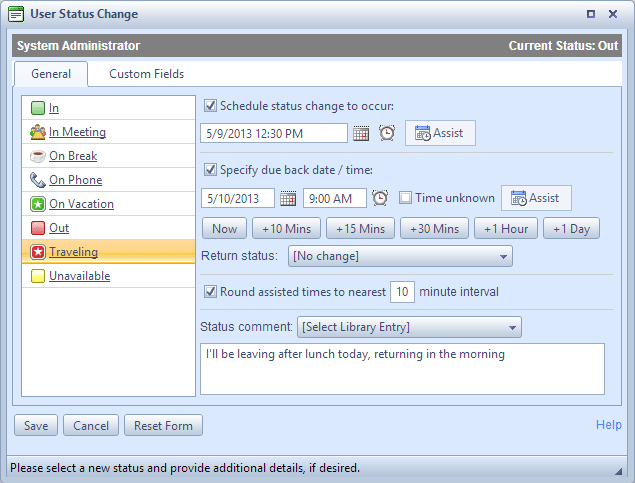Toggle Schedule status change to occur checkbox

pyautogui.click(x=210, y=106)
